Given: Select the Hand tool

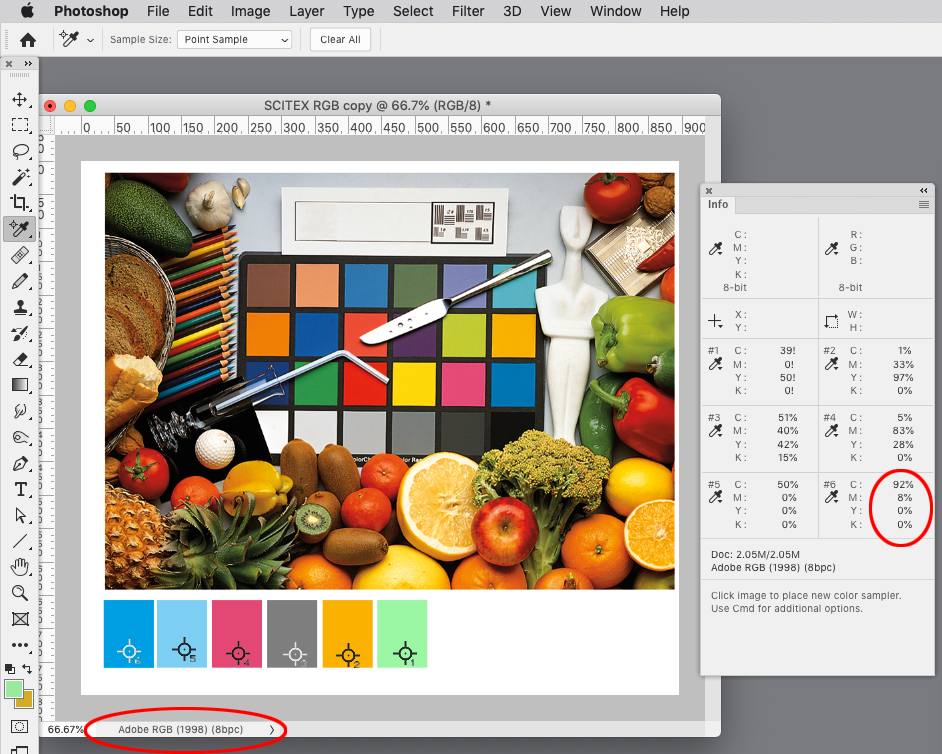Looking at the screenshot, I should coord(20,567).
